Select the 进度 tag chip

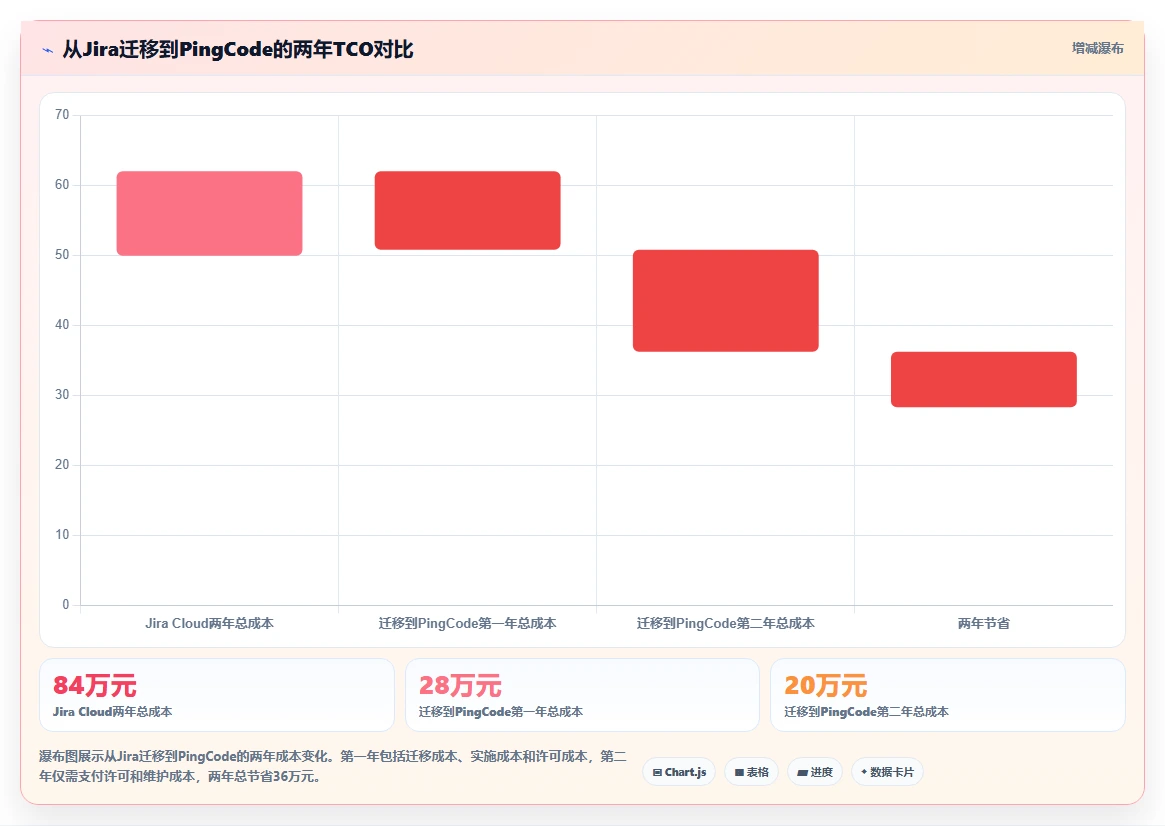[814, 772]
